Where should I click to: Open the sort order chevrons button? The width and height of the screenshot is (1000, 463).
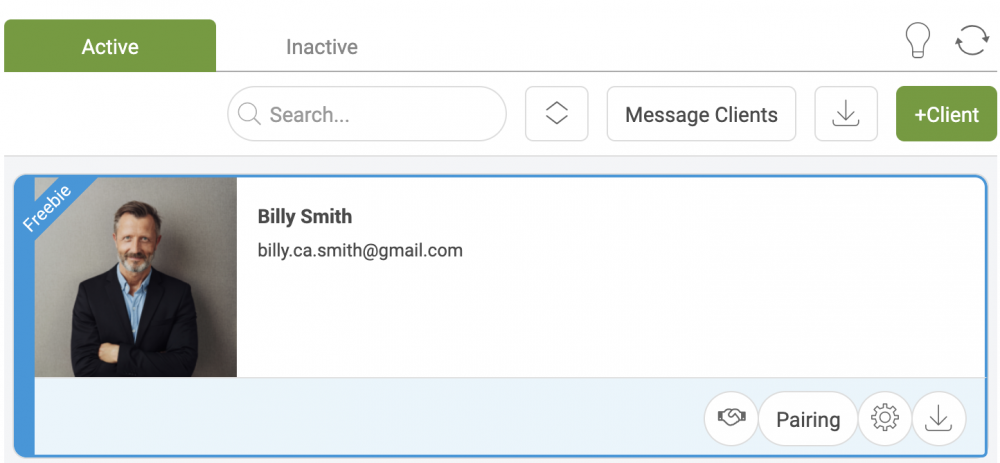point(557,114)
